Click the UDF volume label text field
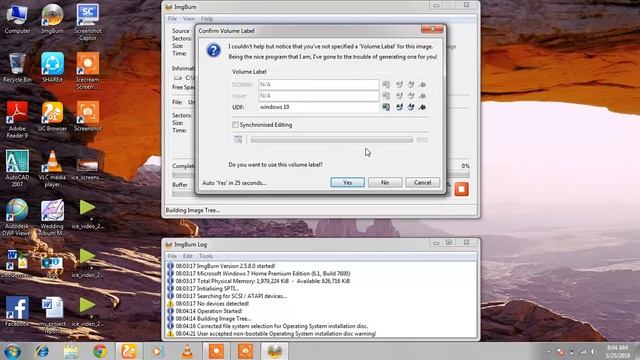 coord(318,107)
